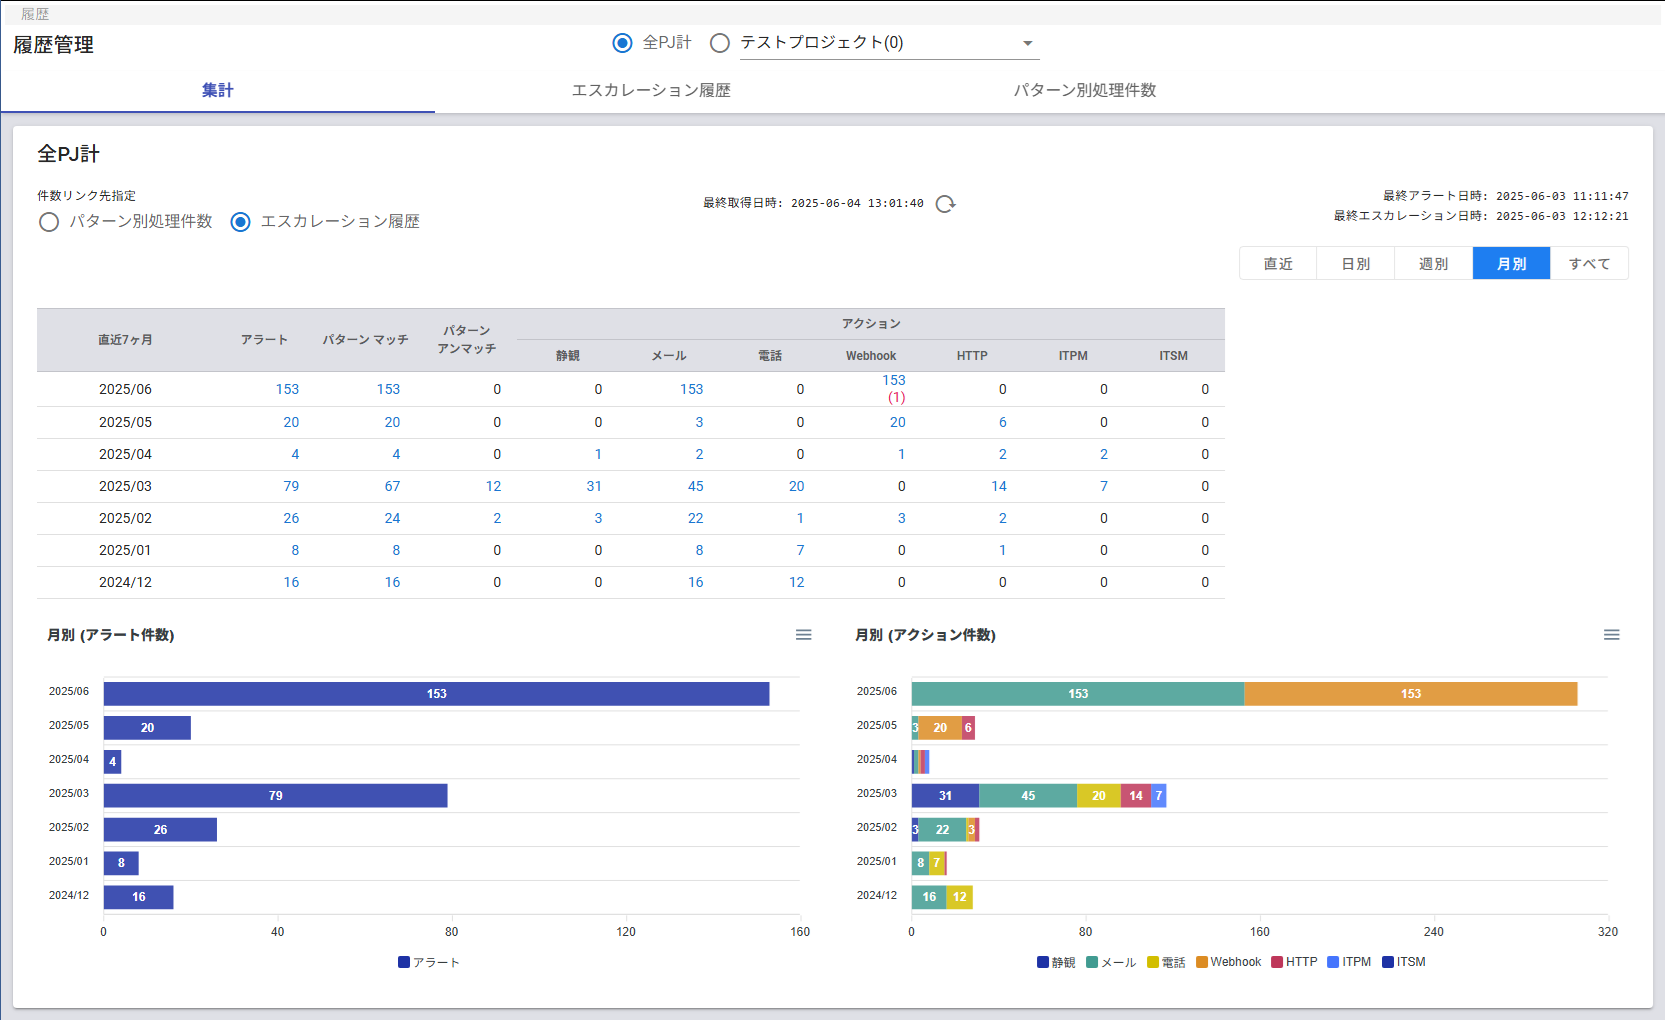Image resolution: width=1665 pixels, height=1020 pixels.
Task: Click the orange Webhook 153 bar segment
Action: click(1410, 694)
